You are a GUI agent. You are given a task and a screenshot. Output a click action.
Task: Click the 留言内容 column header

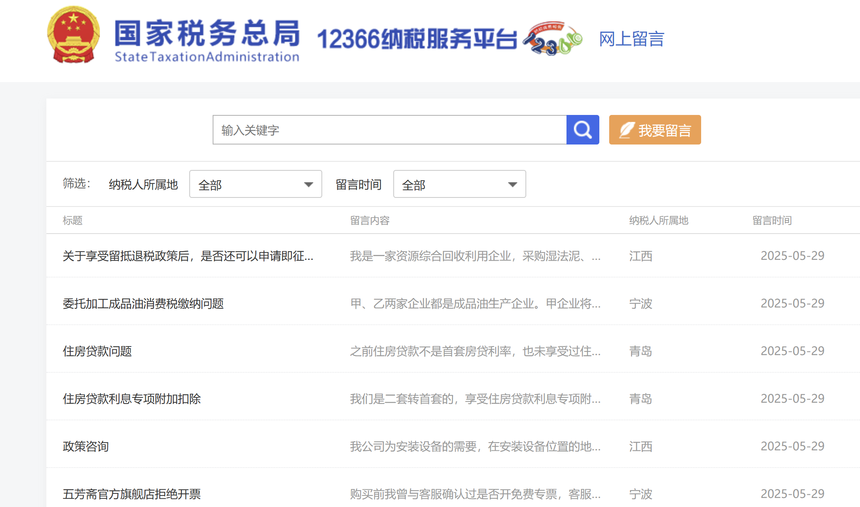coord(370,221)
